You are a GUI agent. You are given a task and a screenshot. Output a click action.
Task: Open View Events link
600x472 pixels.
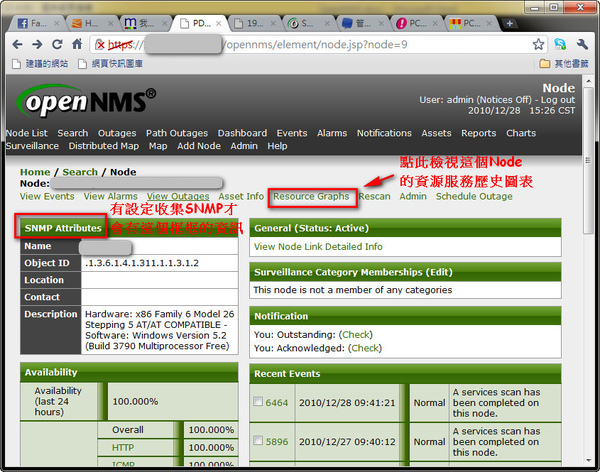(x=47, y=196)
